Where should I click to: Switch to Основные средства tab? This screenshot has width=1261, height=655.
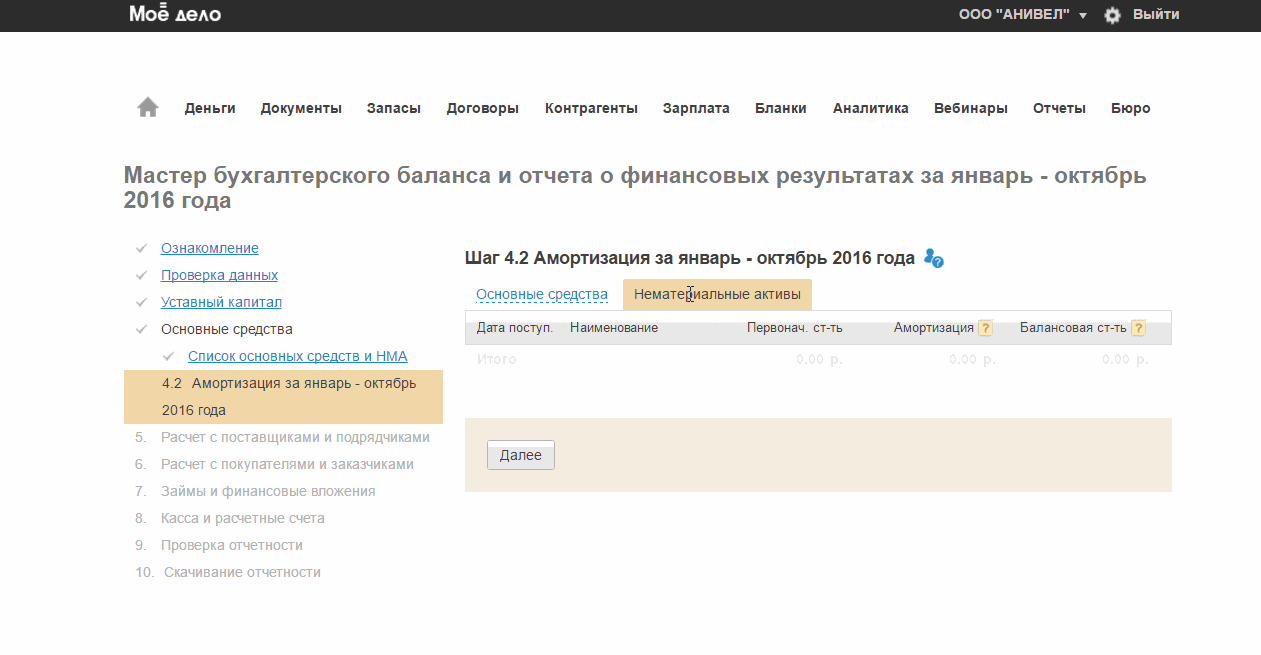(542, 294)
